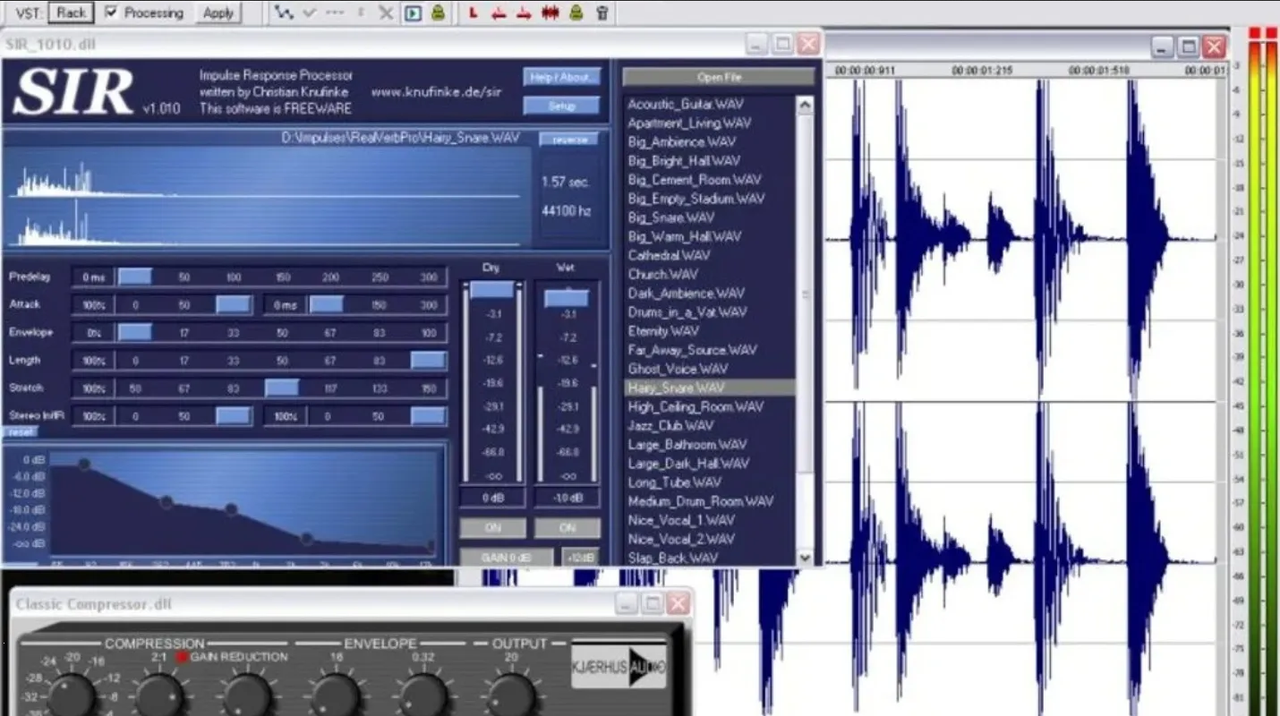Click the VST Rack button
The height and width of the screenshot is (716, 1280).
pyautogui.click(x=70, y=13)
